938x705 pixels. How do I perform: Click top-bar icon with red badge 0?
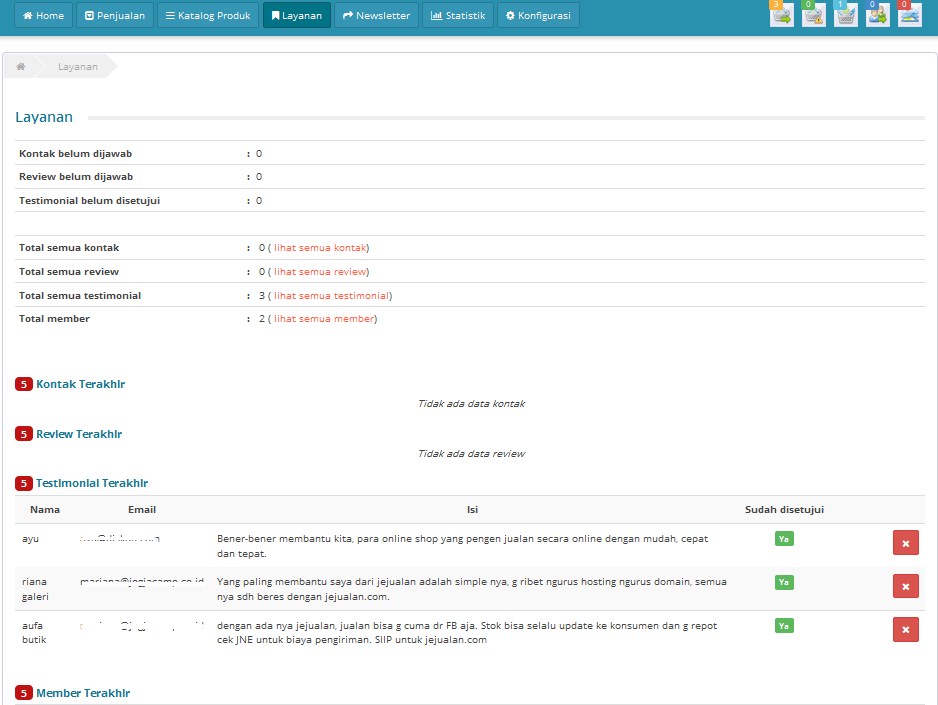pyautogui.click(x=909, y=15)
